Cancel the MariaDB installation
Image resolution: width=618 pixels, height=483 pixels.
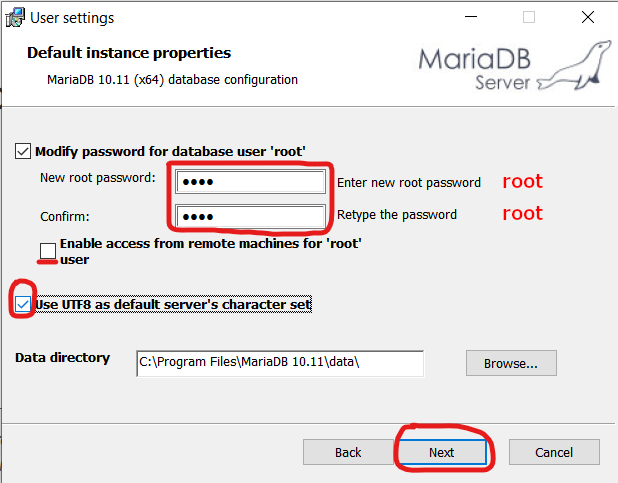tap(553, 452)
